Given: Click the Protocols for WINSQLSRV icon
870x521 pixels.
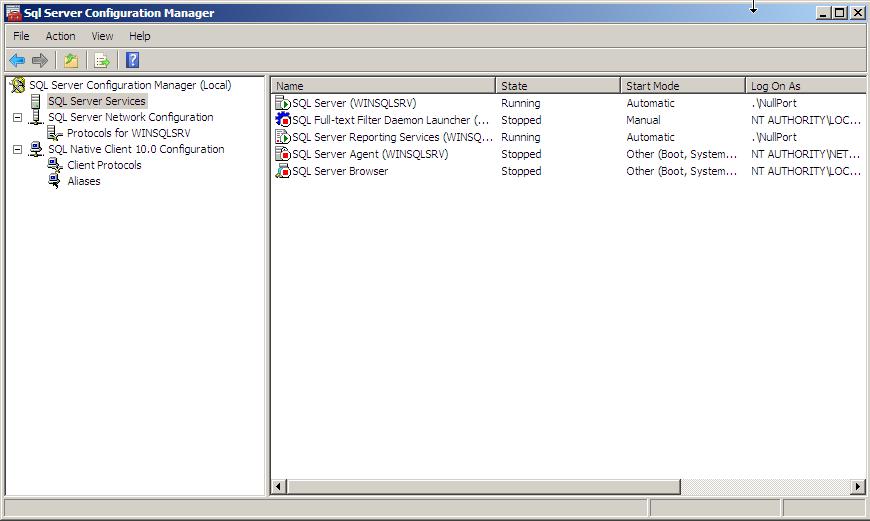Looking at the screenshot, I should coord(54,133).
